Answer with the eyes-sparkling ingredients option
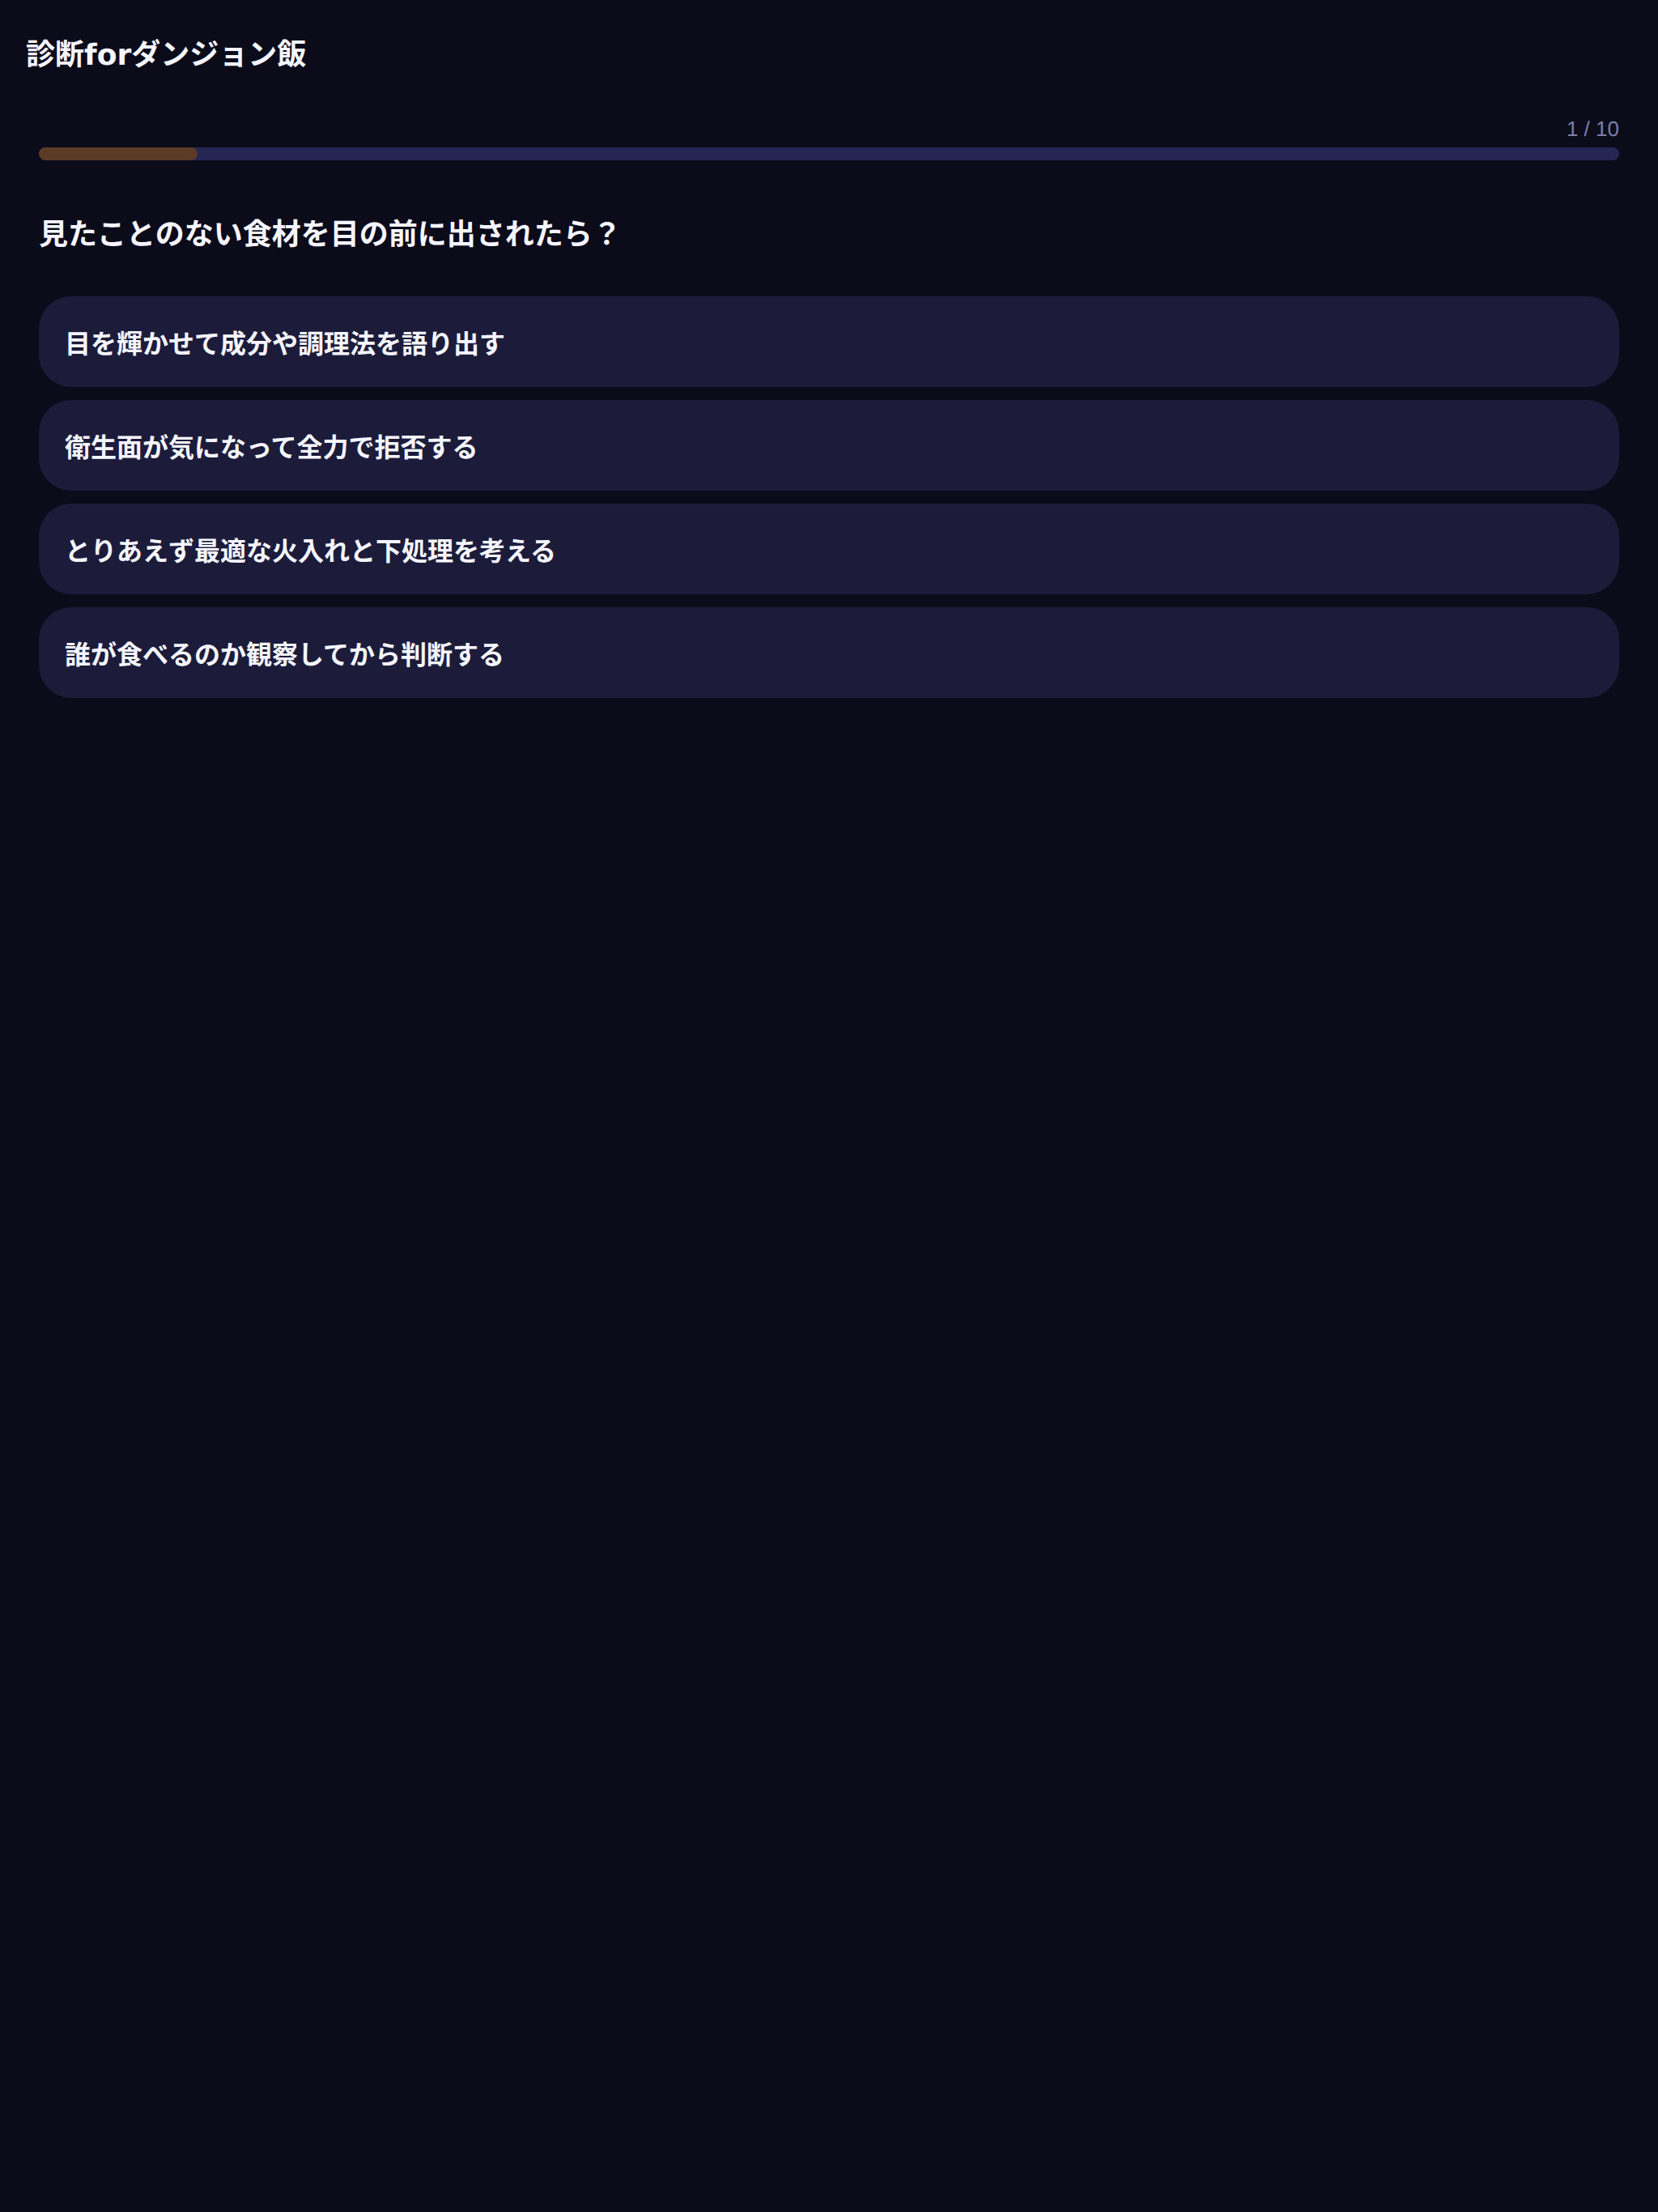The width and height of the screenshot is (1658, 2212). [x=828, y=342]
